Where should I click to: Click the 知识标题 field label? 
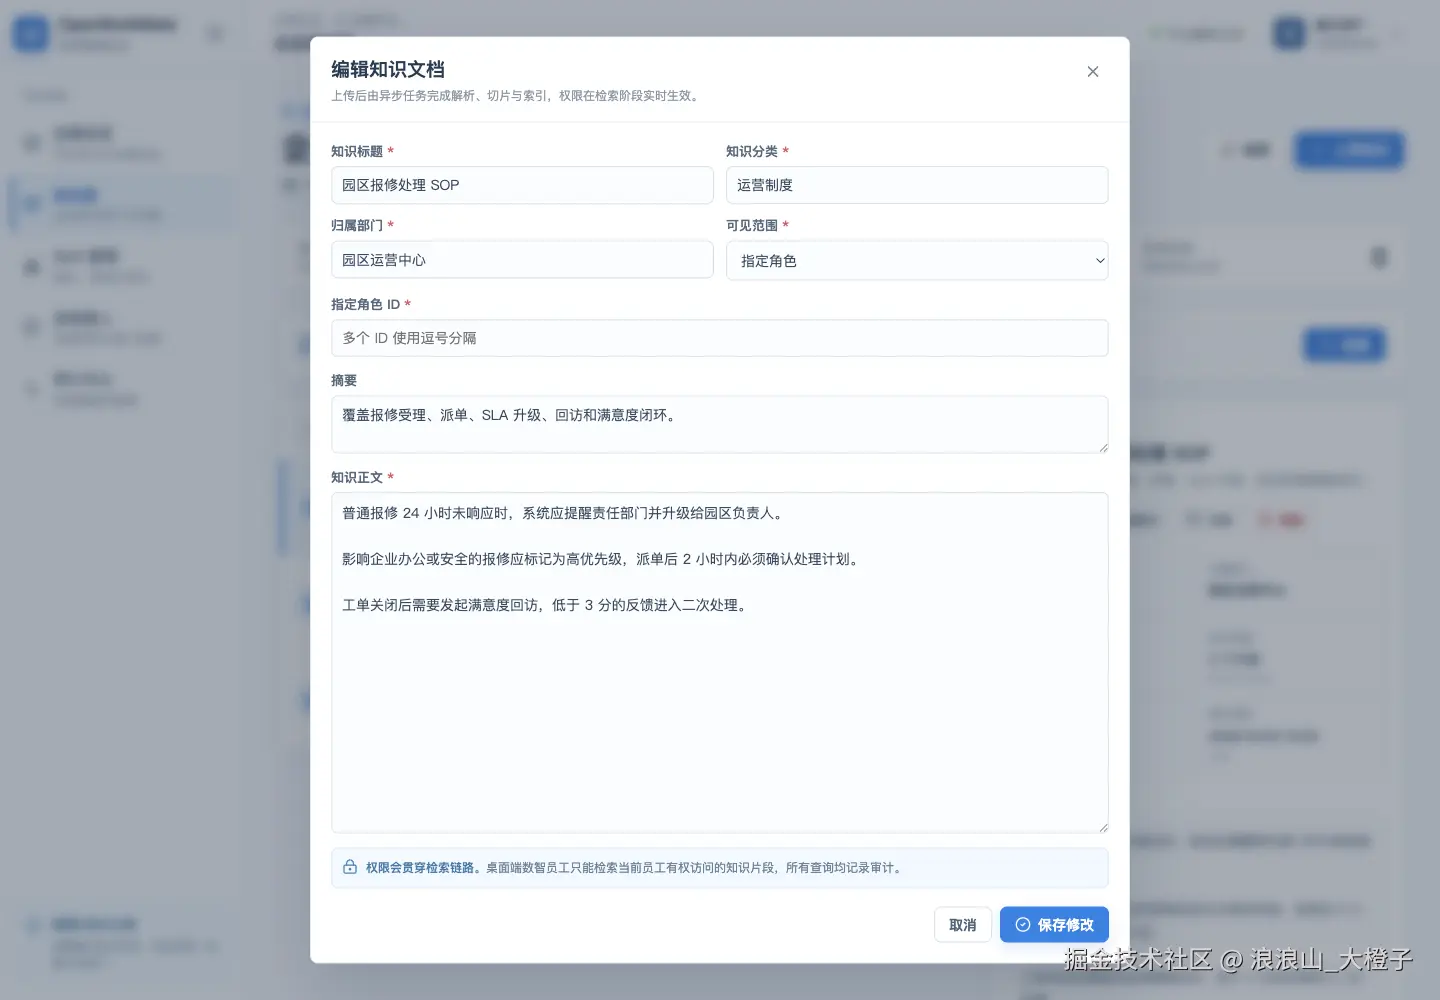357,151
